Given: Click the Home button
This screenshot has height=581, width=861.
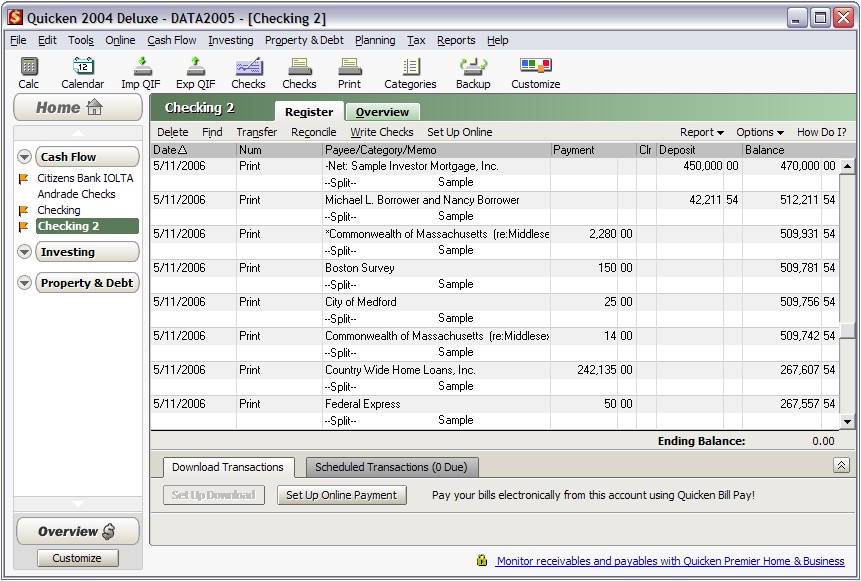Looking at the screenshot, I should tap(78, 108).
